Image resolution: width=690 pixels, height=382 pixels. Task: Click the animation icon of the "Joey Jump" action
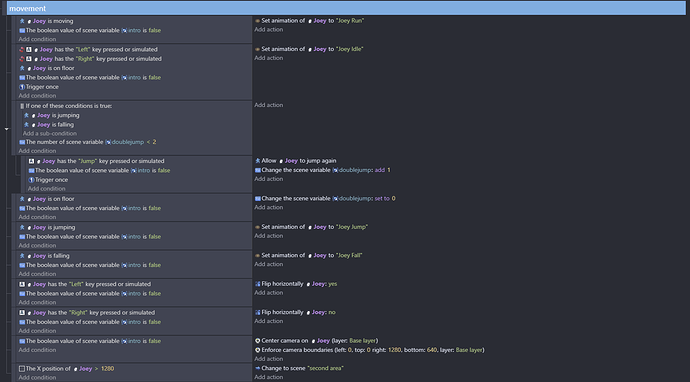(257, 227)
